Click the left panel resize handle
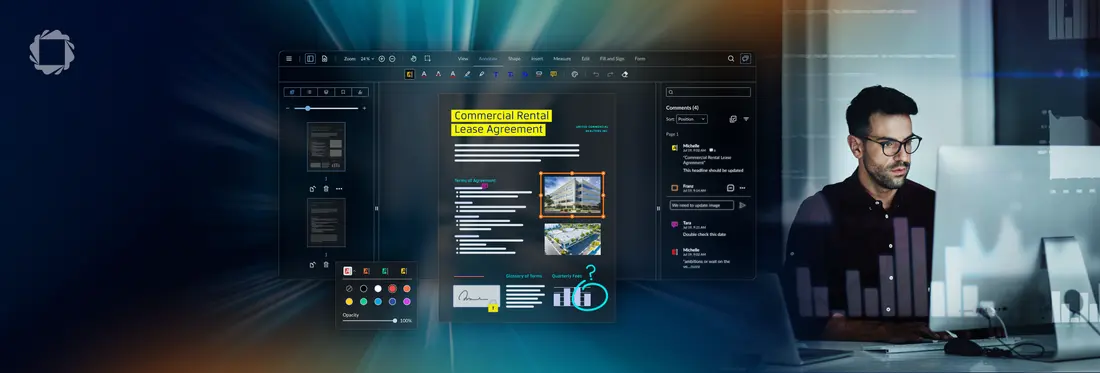This screenshot has width=1100, height=373. tap(377, 208)
